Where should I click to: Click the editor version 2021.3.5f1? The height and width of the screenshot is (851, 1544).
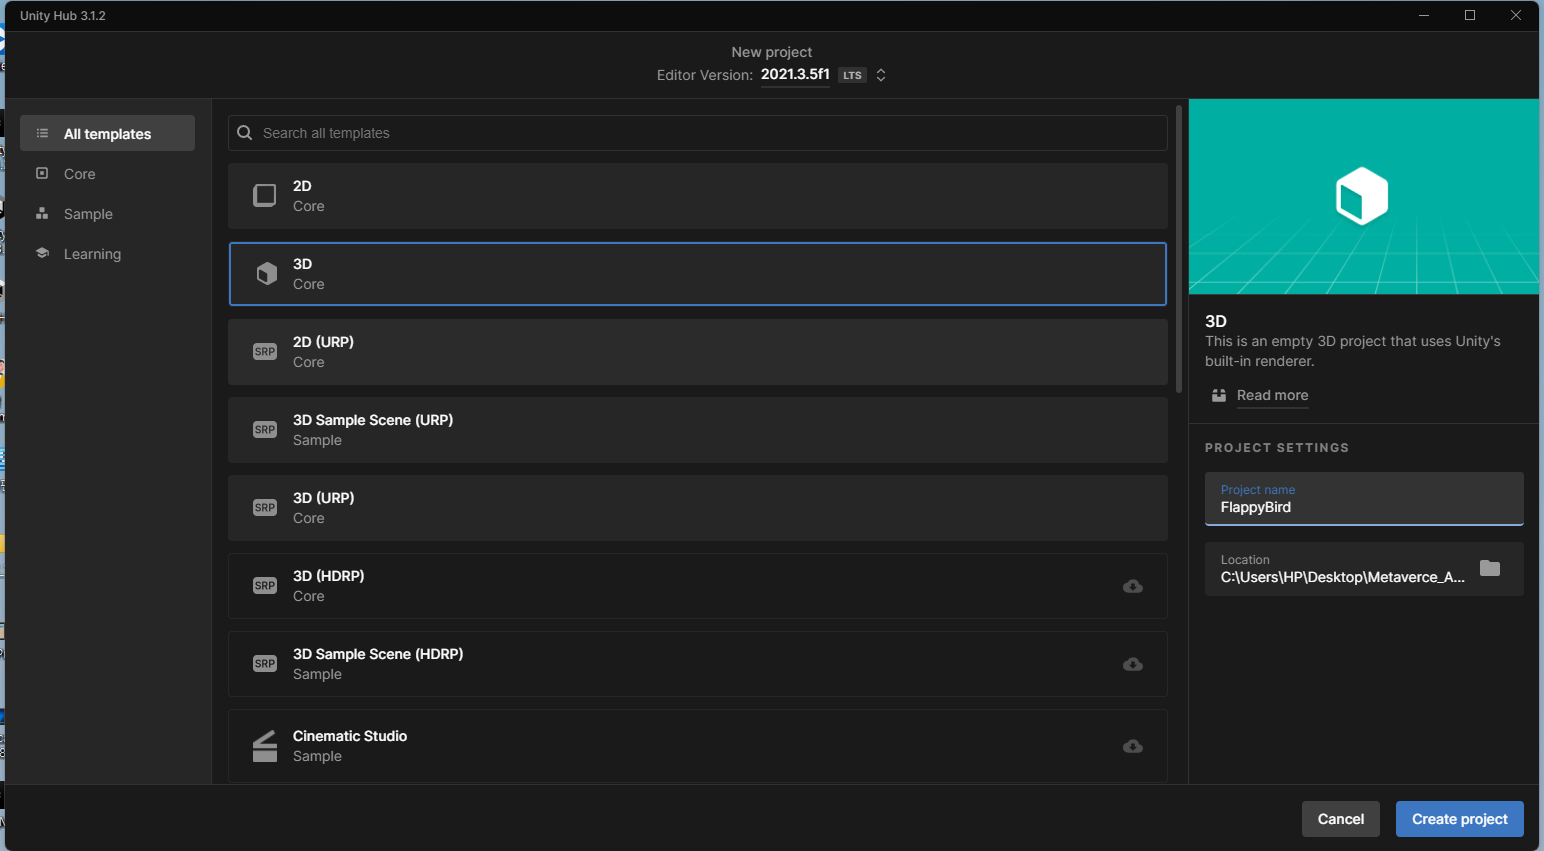[795, 74]
